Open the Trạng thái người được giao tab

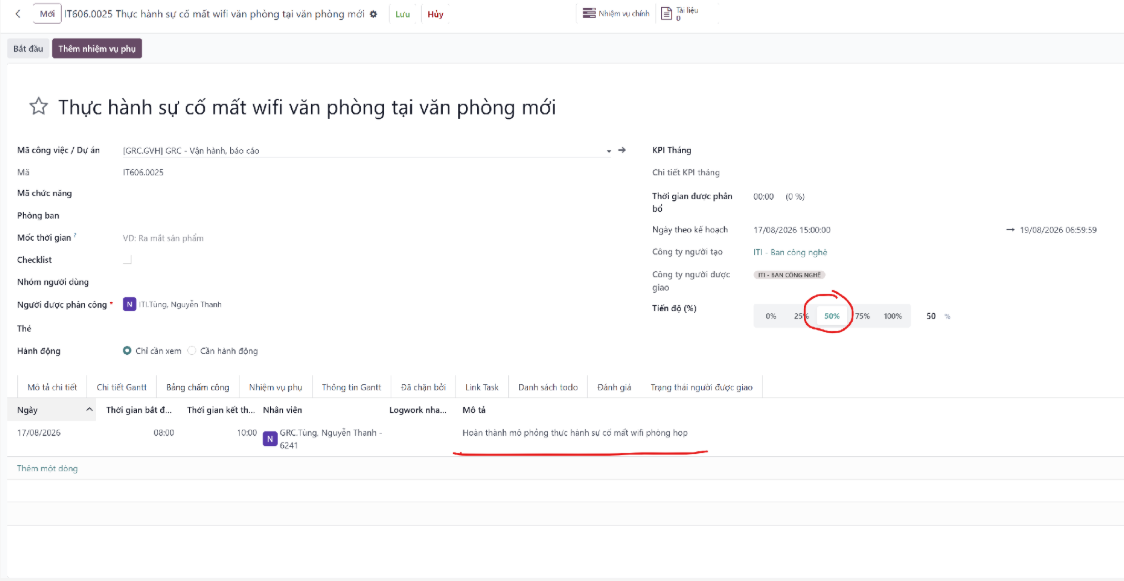(x=702, y=387)
